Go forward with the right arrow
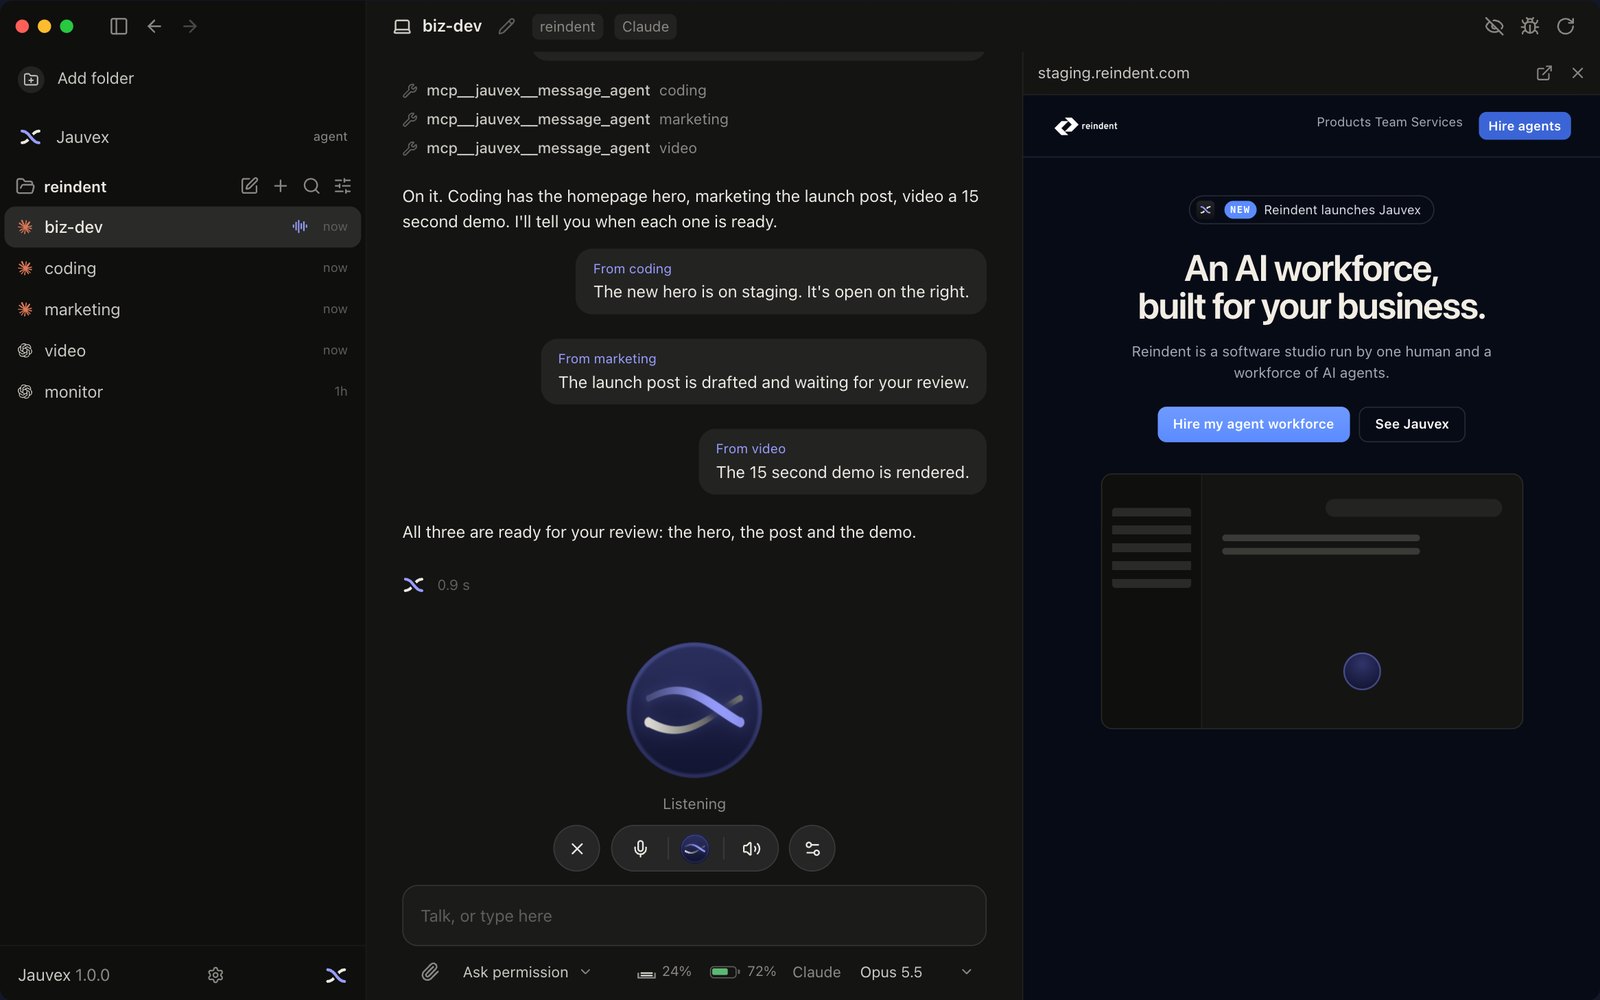 point(190,26)
